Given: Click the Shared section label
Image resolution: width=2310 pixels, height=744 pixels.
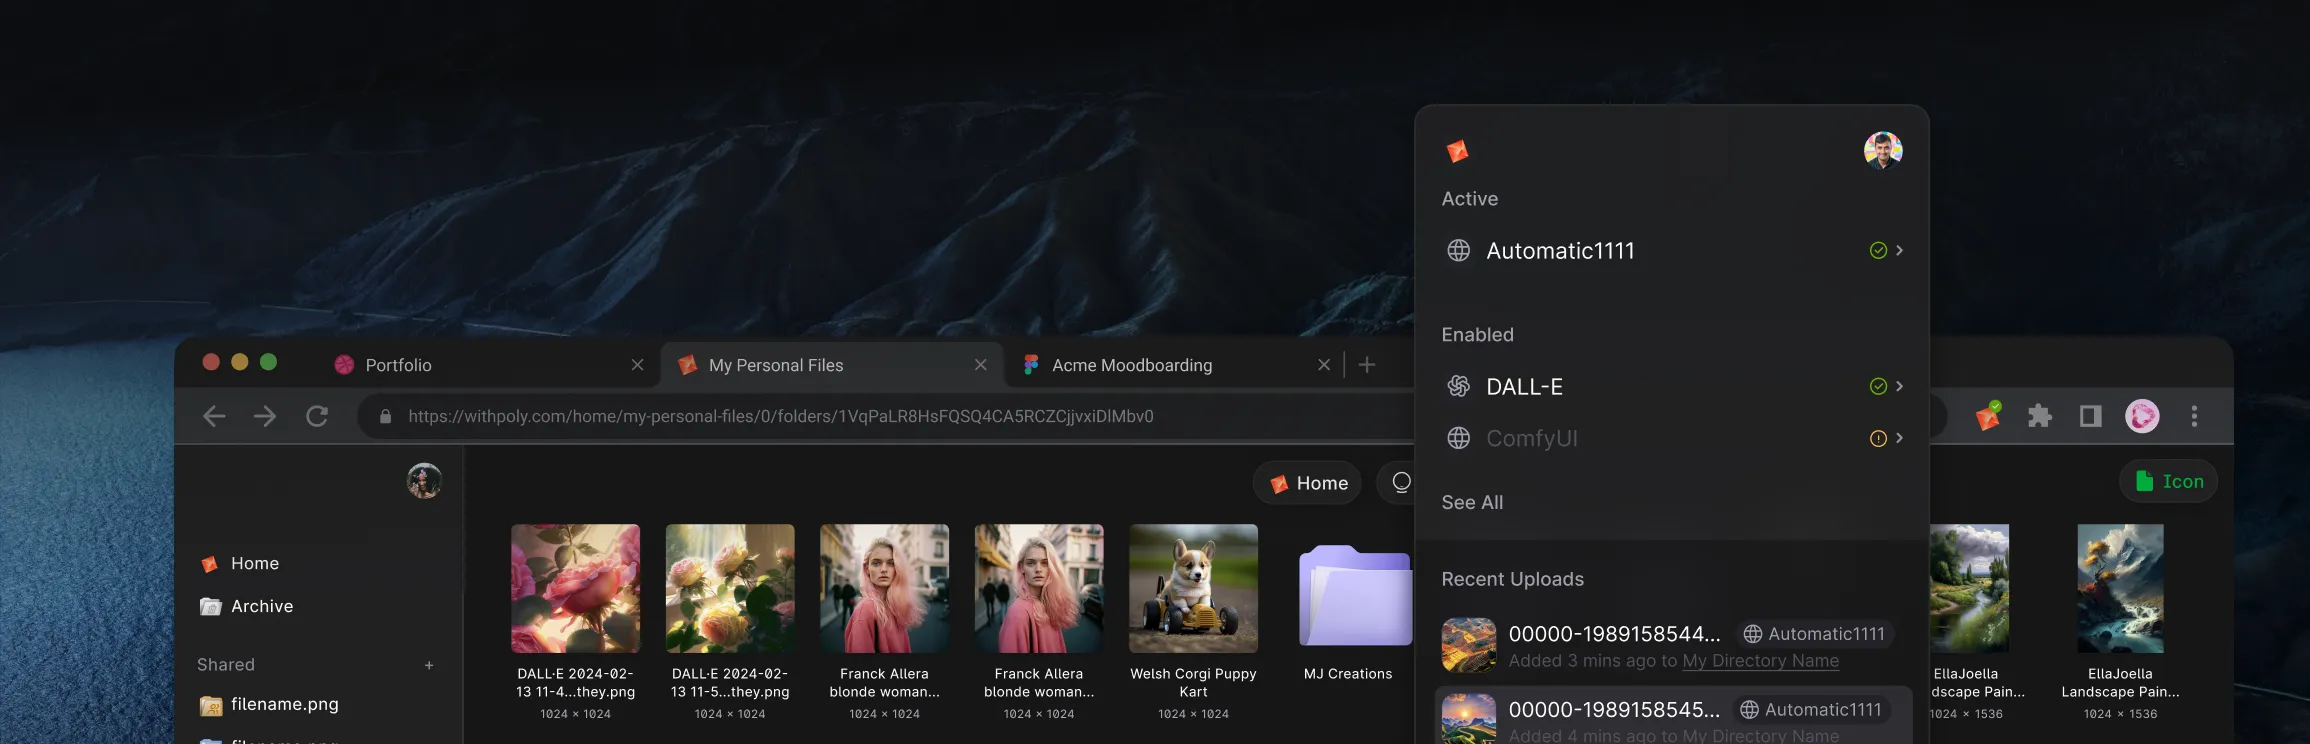Looking at the screenshot, I should point(226,665).
